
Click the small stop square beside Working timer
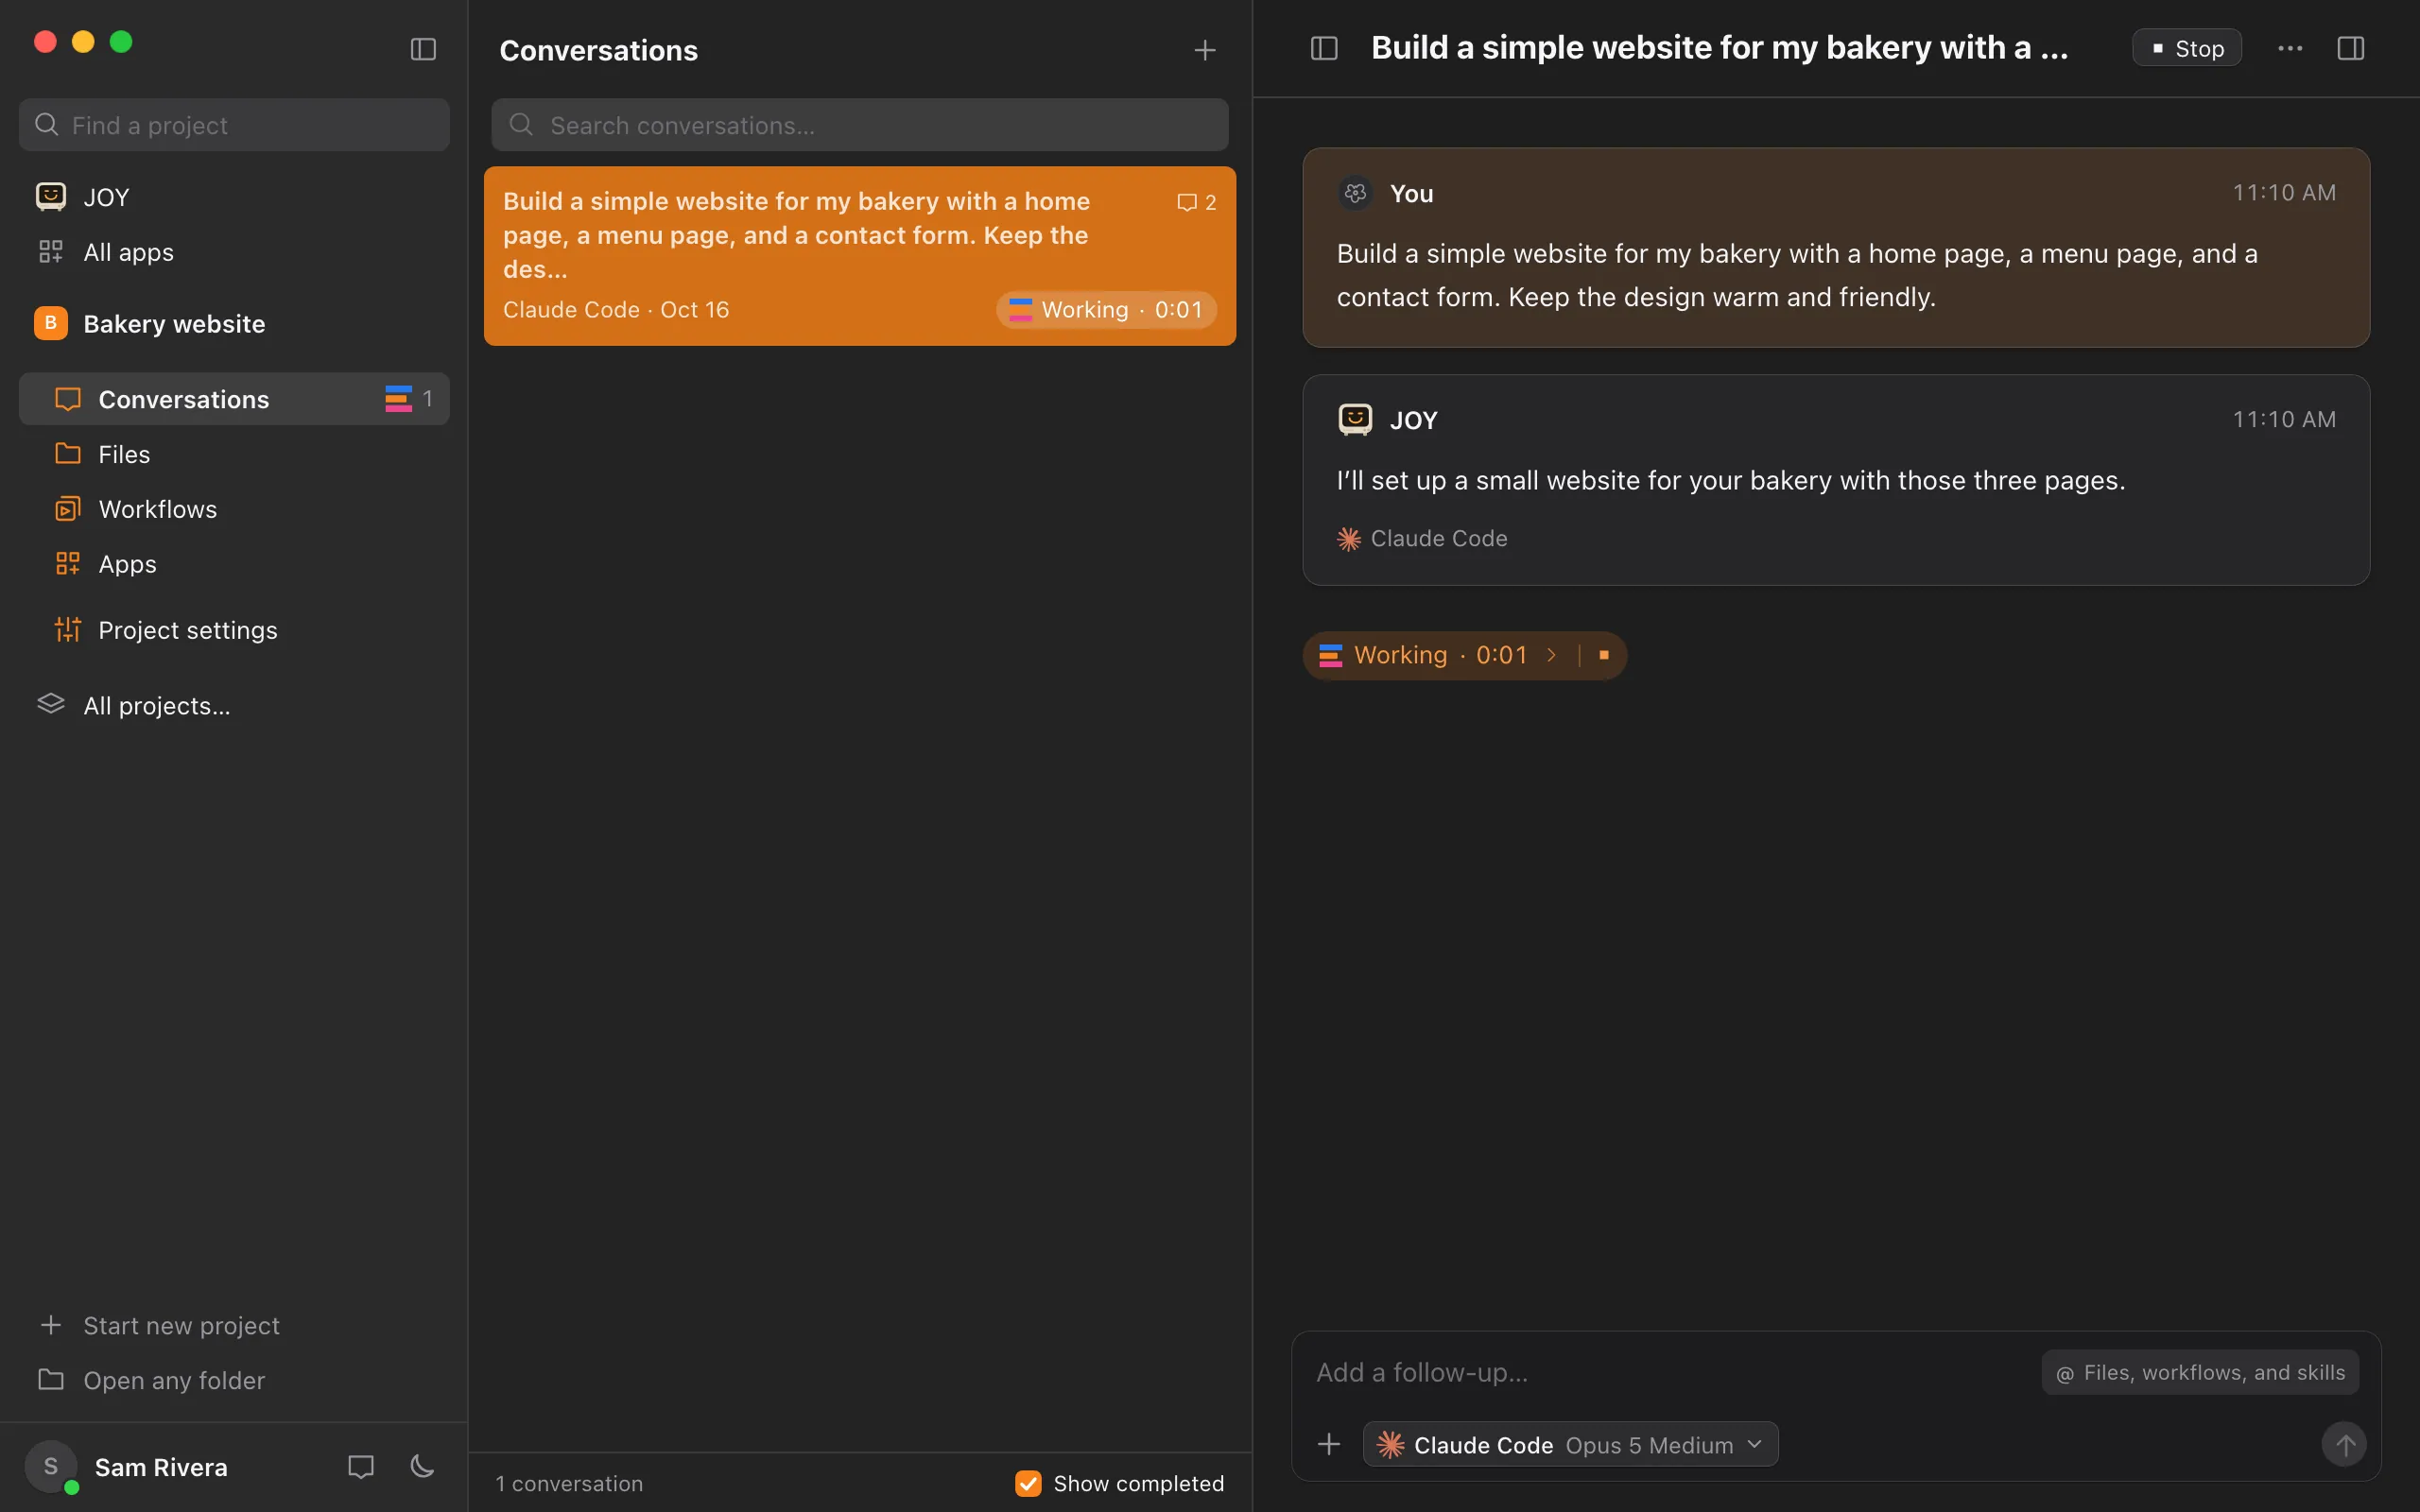coord(1604,655)
